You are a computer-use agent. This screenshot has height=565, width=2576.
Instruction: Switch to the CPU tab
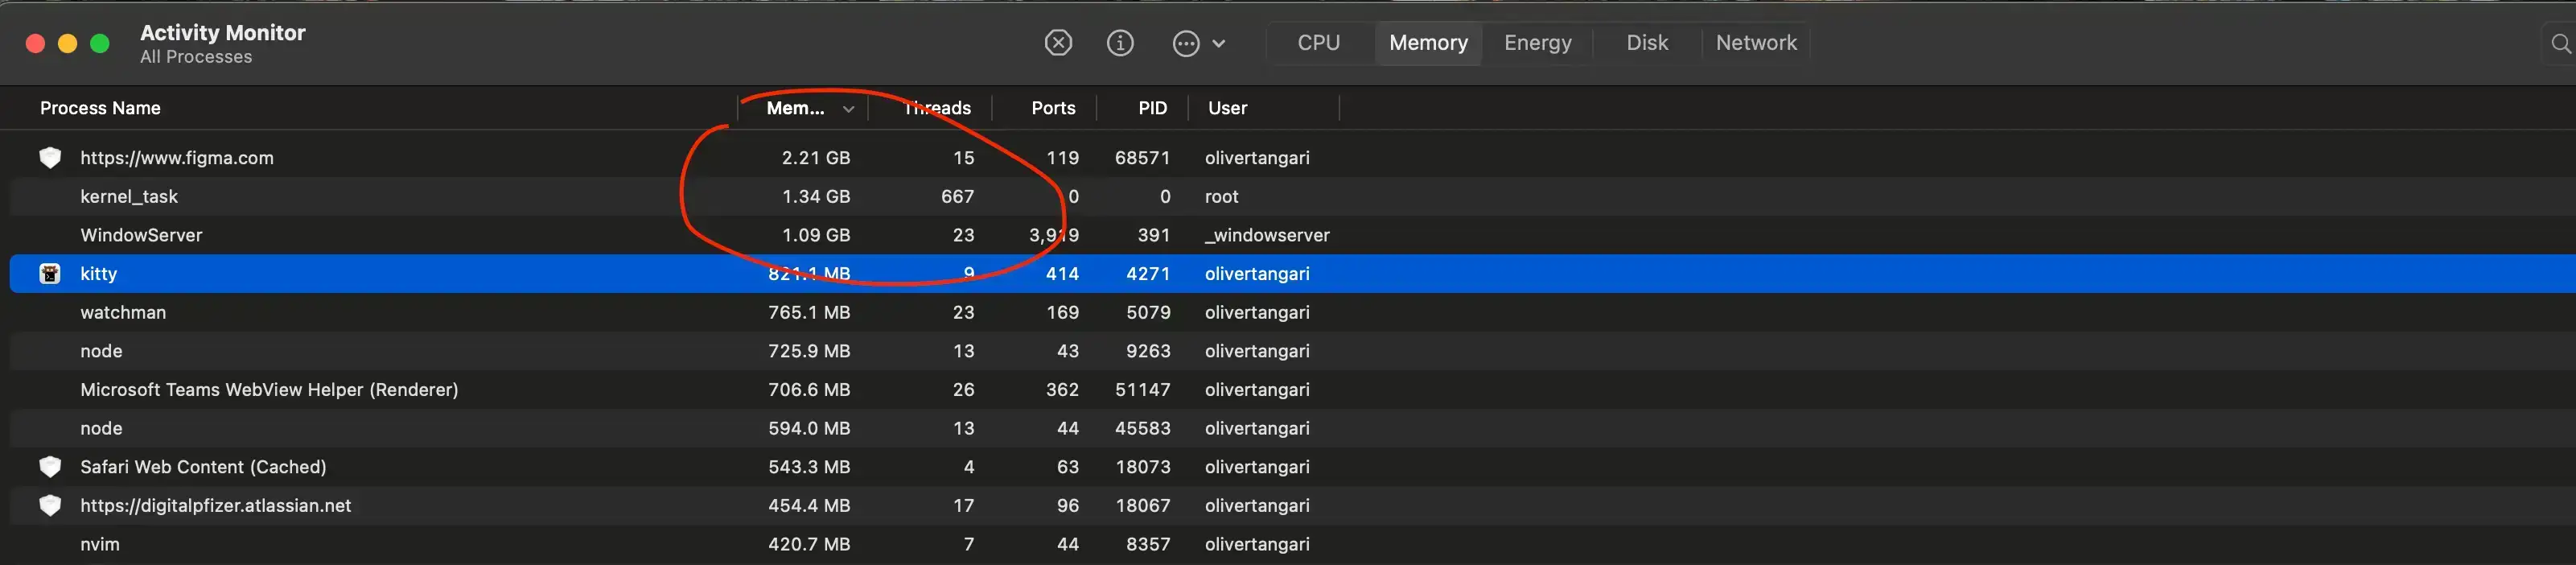[1318, 43]
